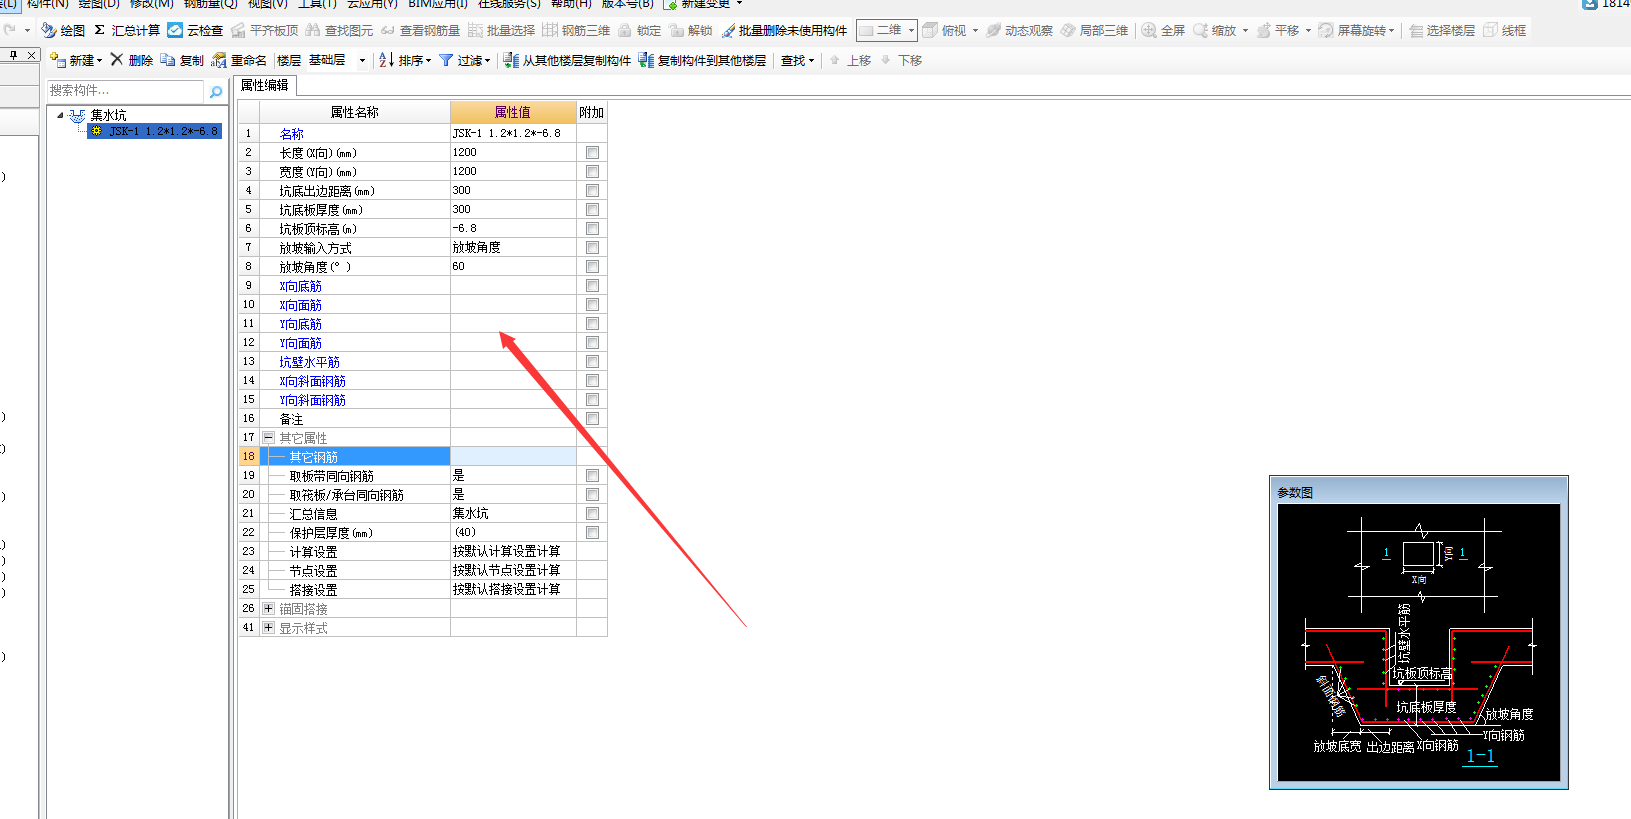Screen dimensions: 1631x819
Task: Tick the 附加 checkbox for 坑底板厚度
Action: click(592, 210)
